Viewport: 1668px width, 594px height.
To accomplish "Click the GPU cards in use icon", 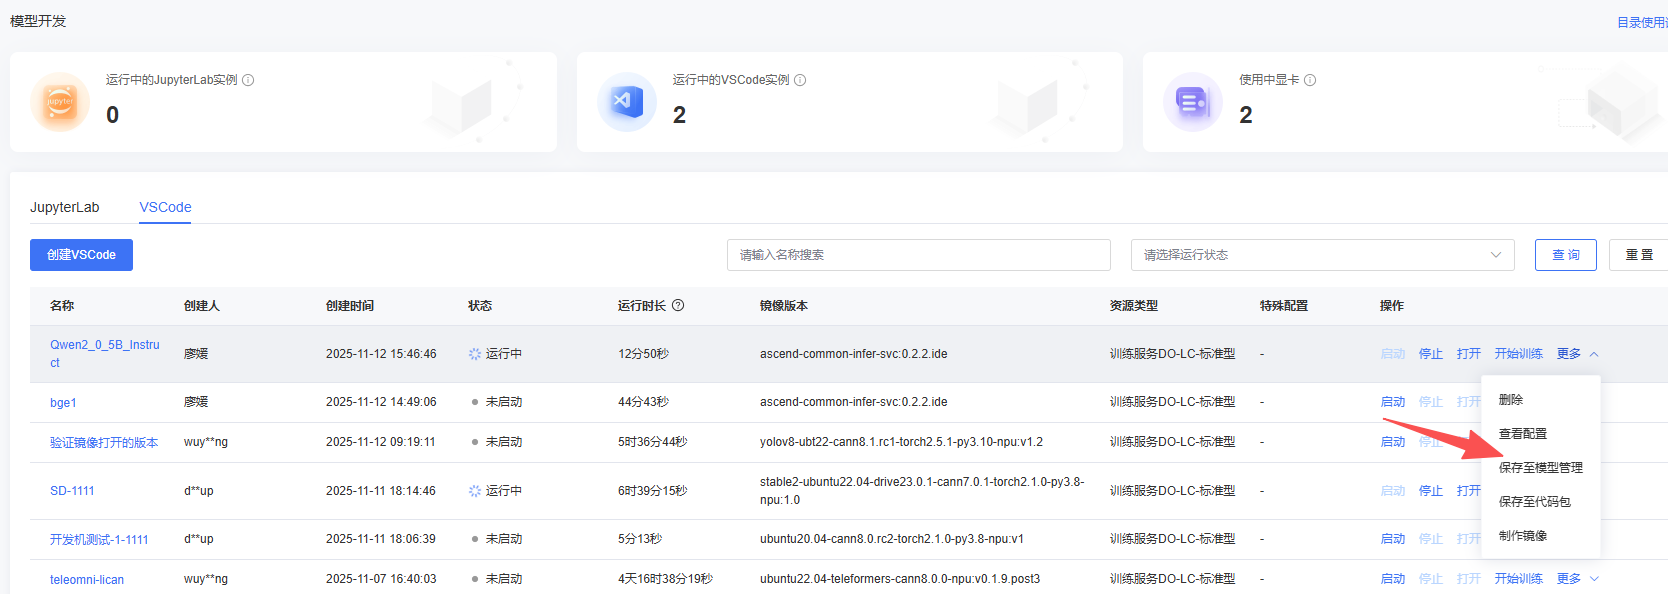I will click(x=1192, y=102).
